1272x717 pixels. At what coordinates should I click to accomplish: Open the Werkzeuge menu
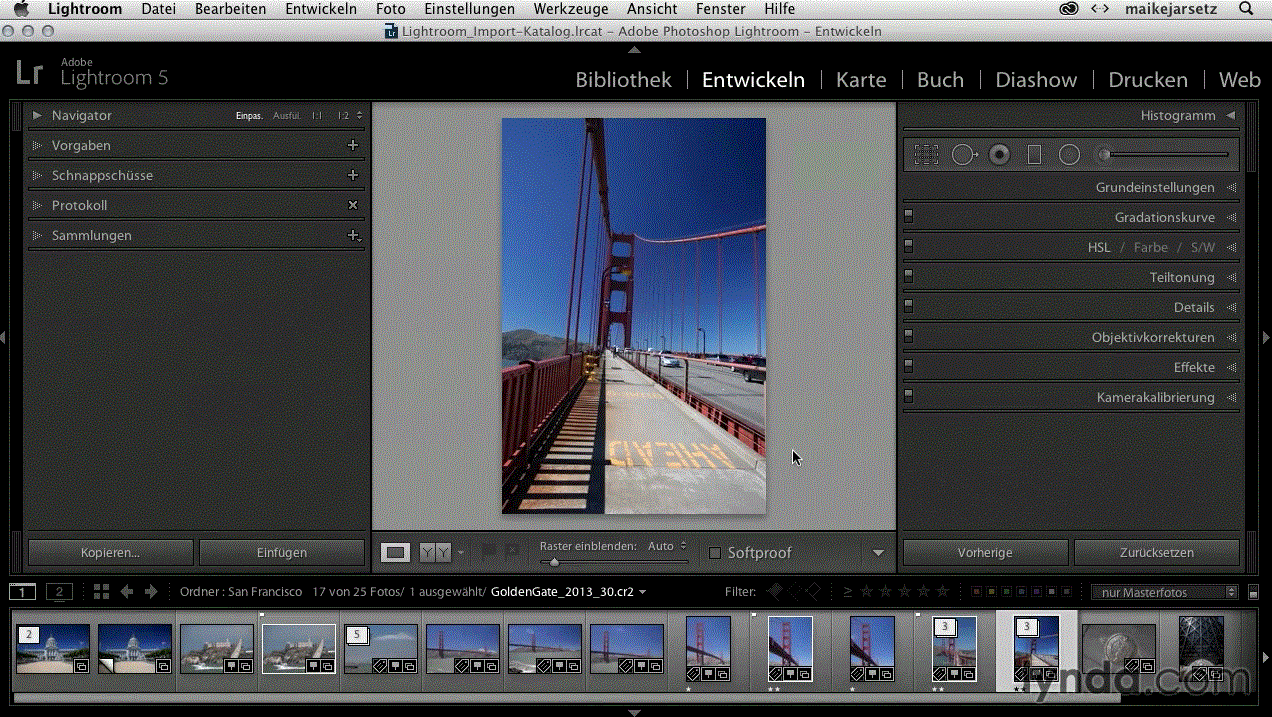(571, 9)
